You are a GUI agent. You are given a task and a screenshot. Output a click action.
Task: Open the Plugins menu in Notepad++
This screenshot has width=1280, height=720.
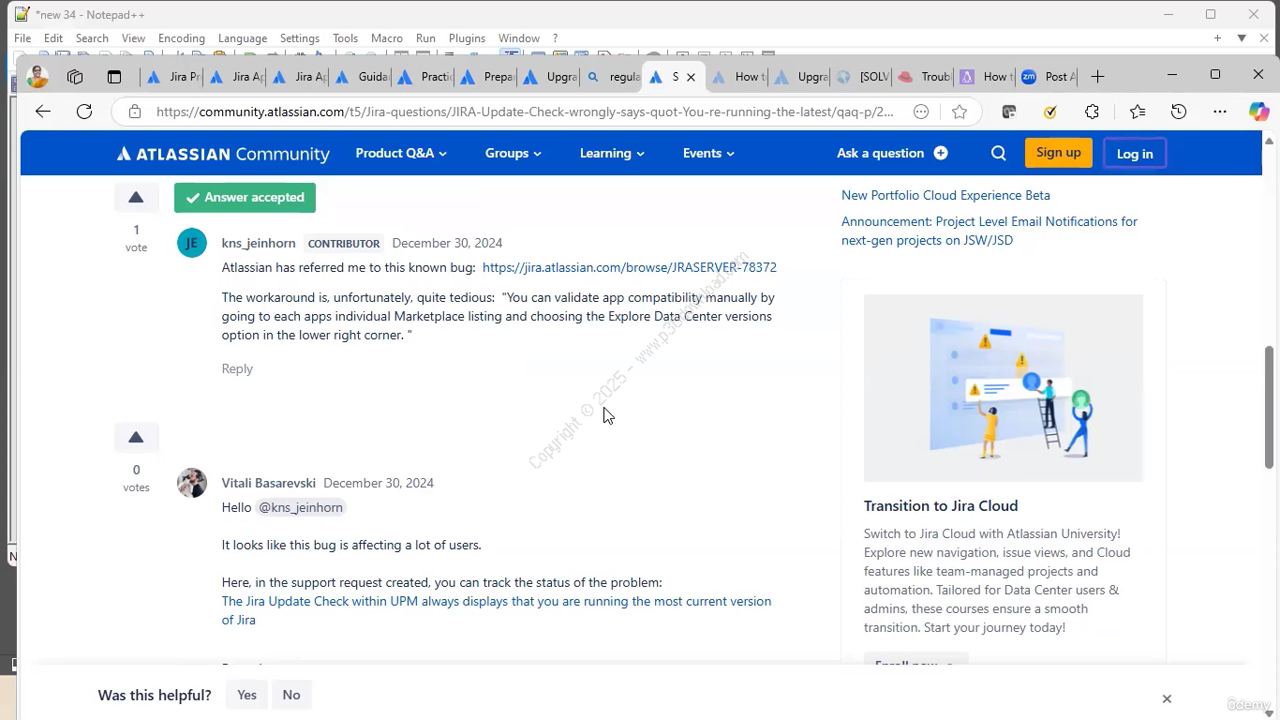tap(467, 38)
